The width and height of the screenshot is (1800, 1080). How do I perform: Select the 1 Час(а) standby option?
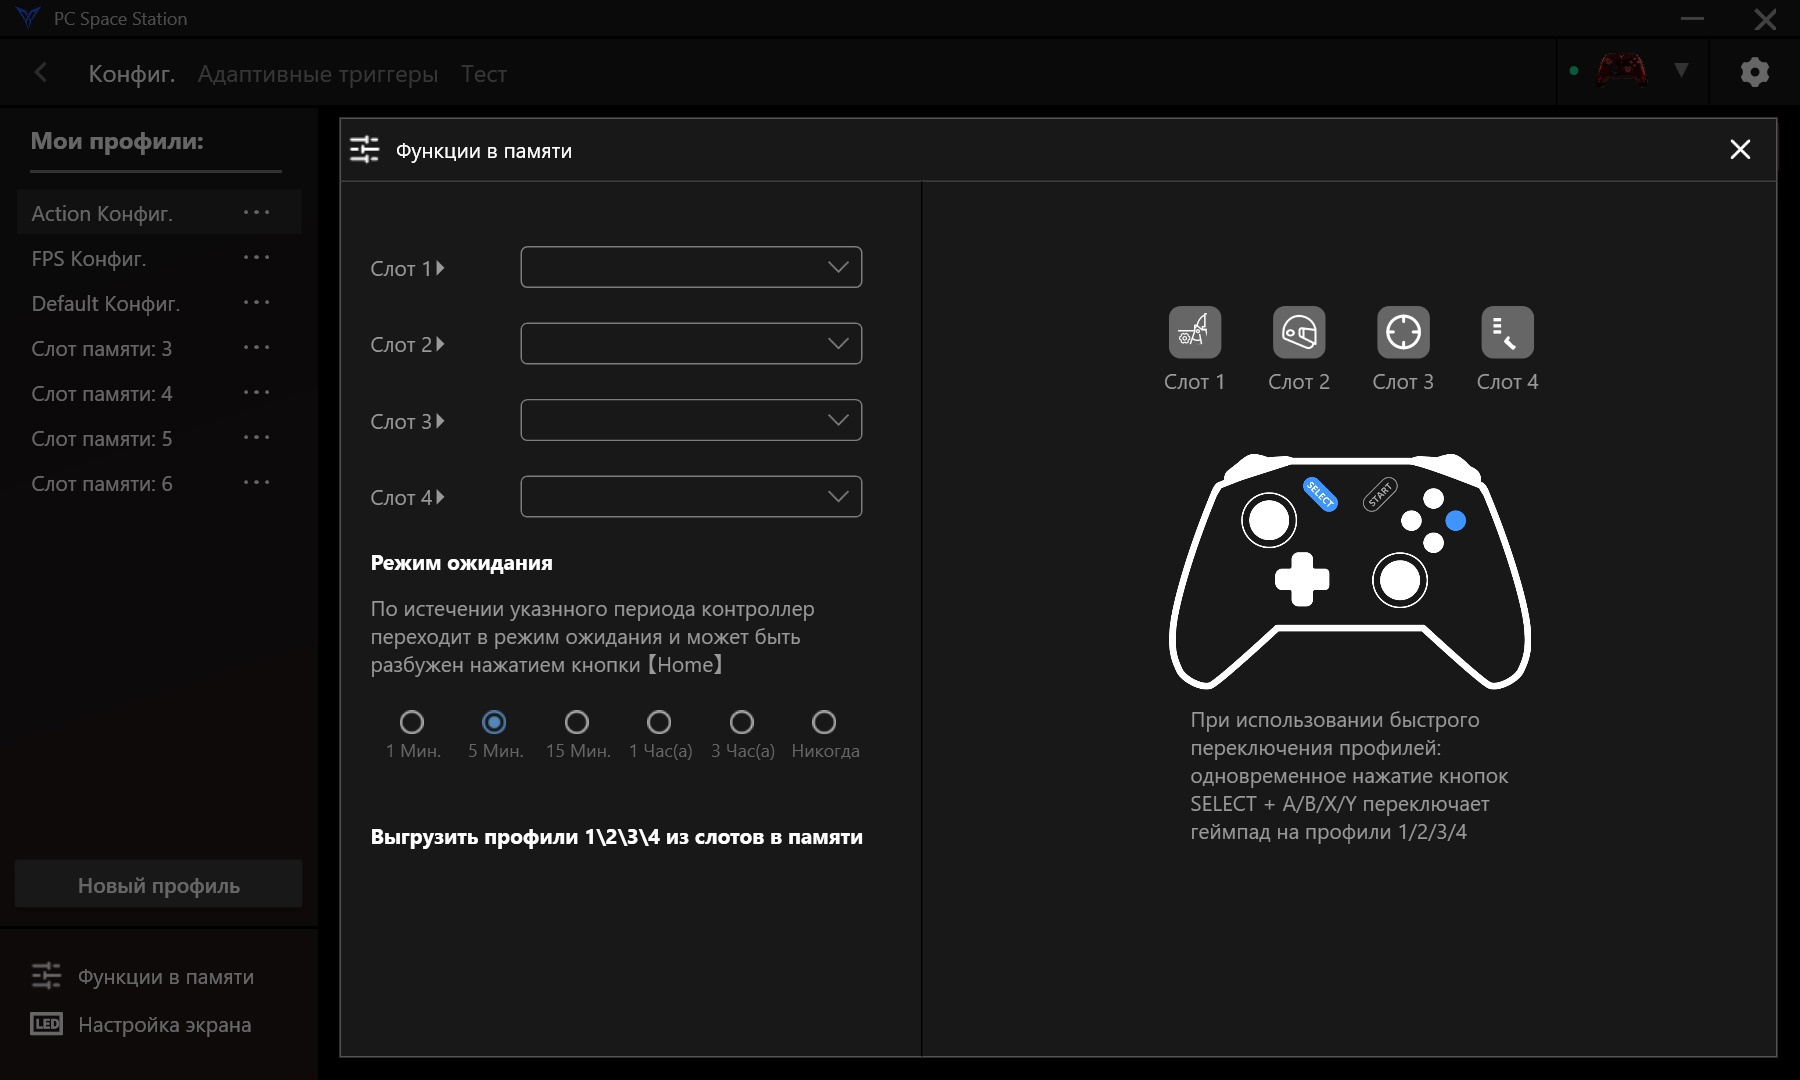[x=659, y=722]
